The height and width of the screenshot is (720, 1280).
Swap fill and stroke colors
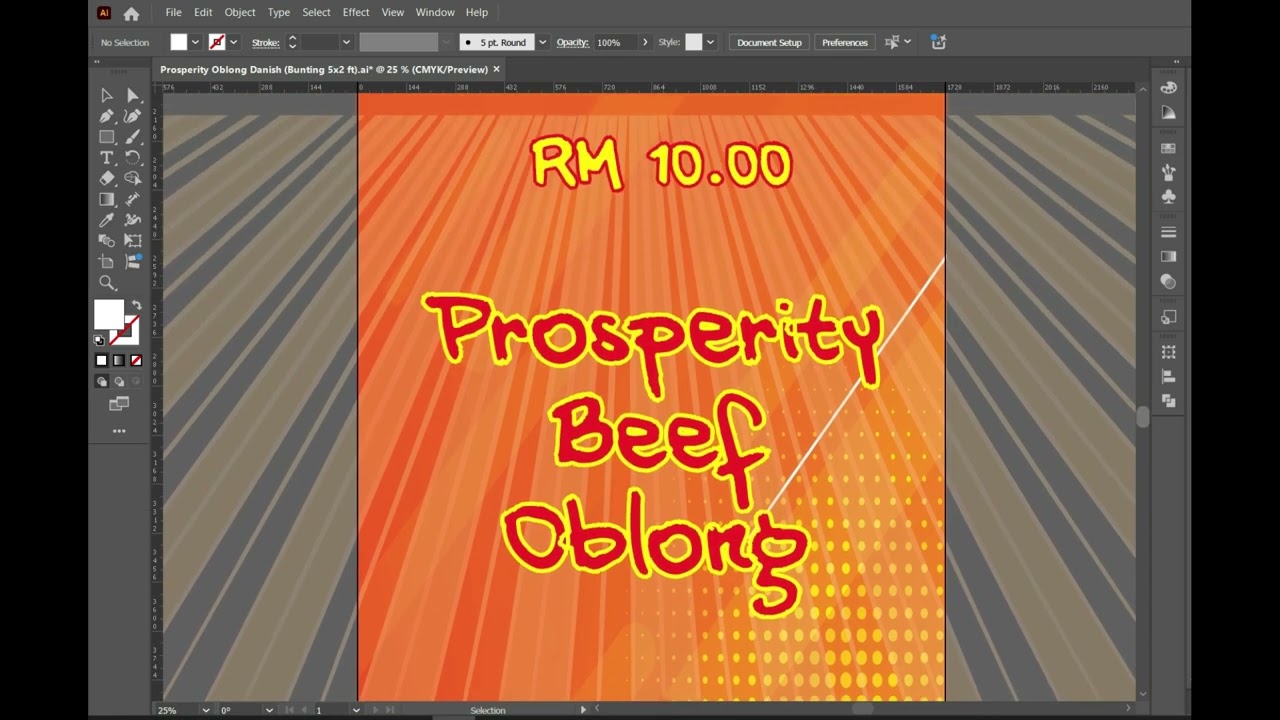[137, 305]
